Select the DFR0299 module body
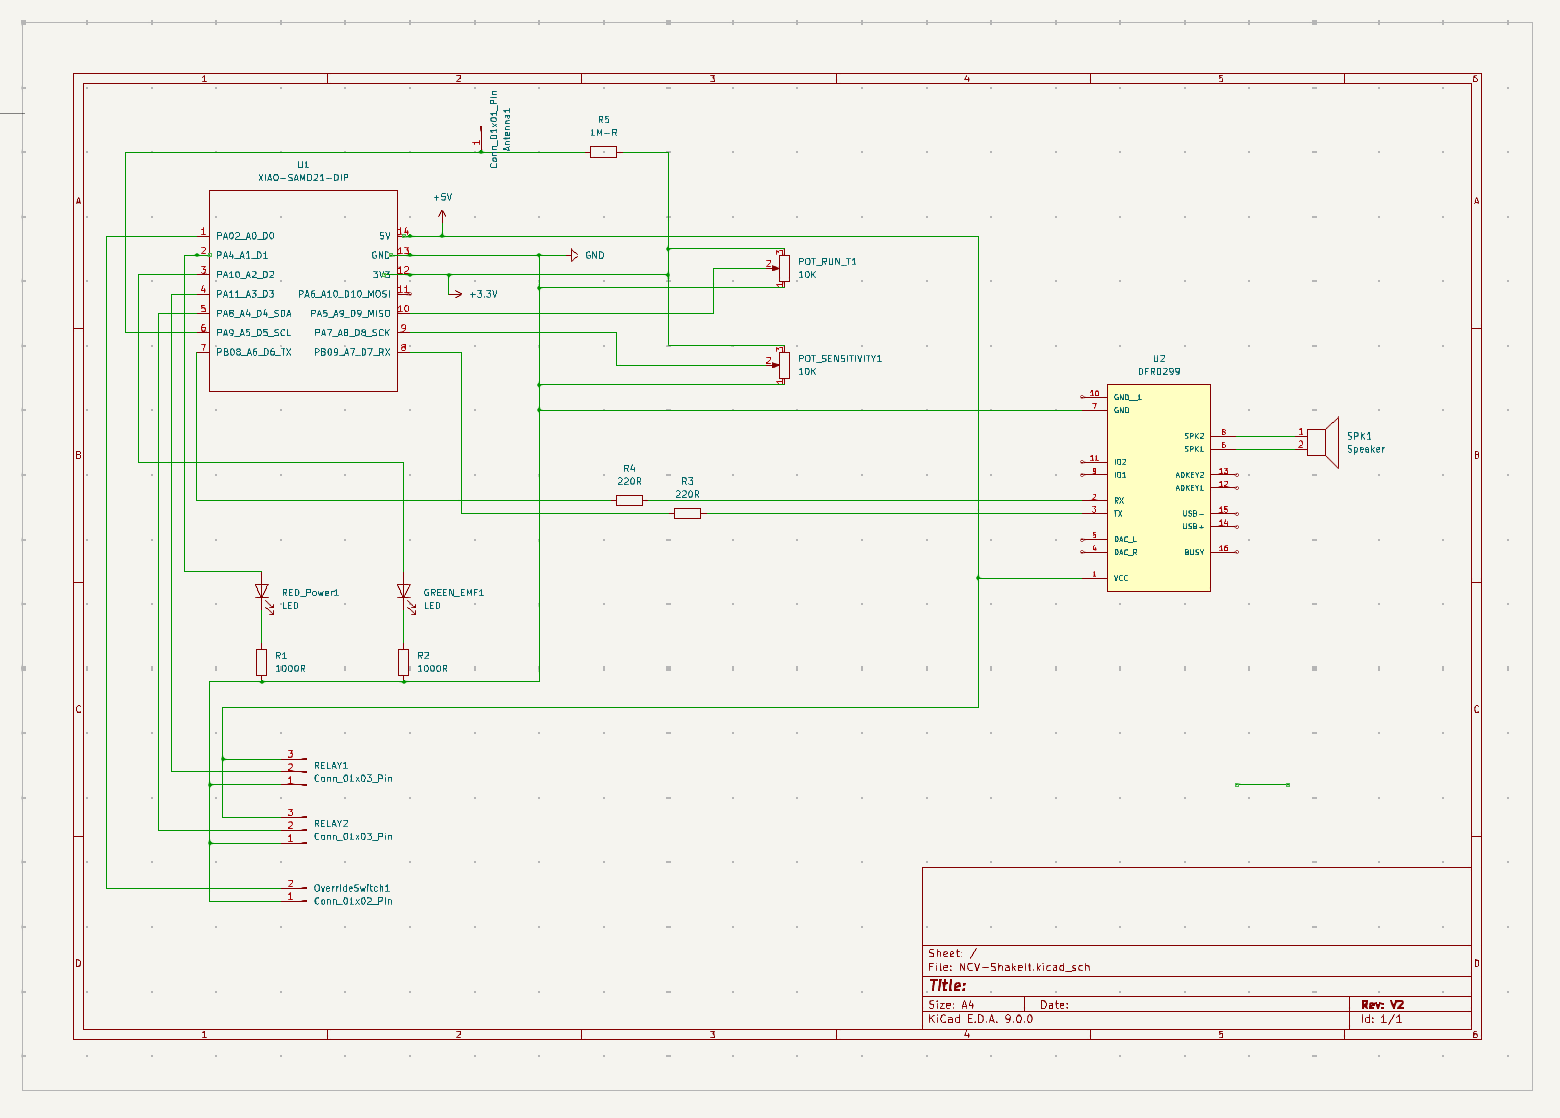Image resolution: width=1560 pixels, height=1118 pixels. pyautogui.click(x=1158, y=488)
